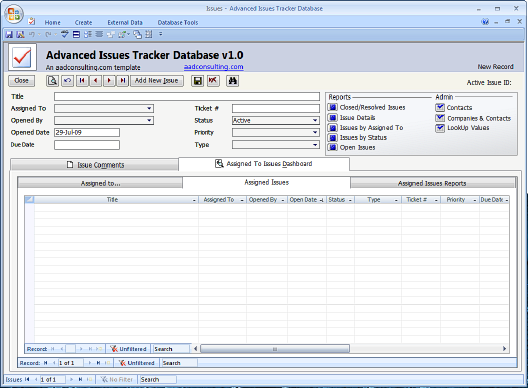The height and width of the screenshot is (388, 528).
Task: Expand the Type dropdown
Action: (315, 145)
